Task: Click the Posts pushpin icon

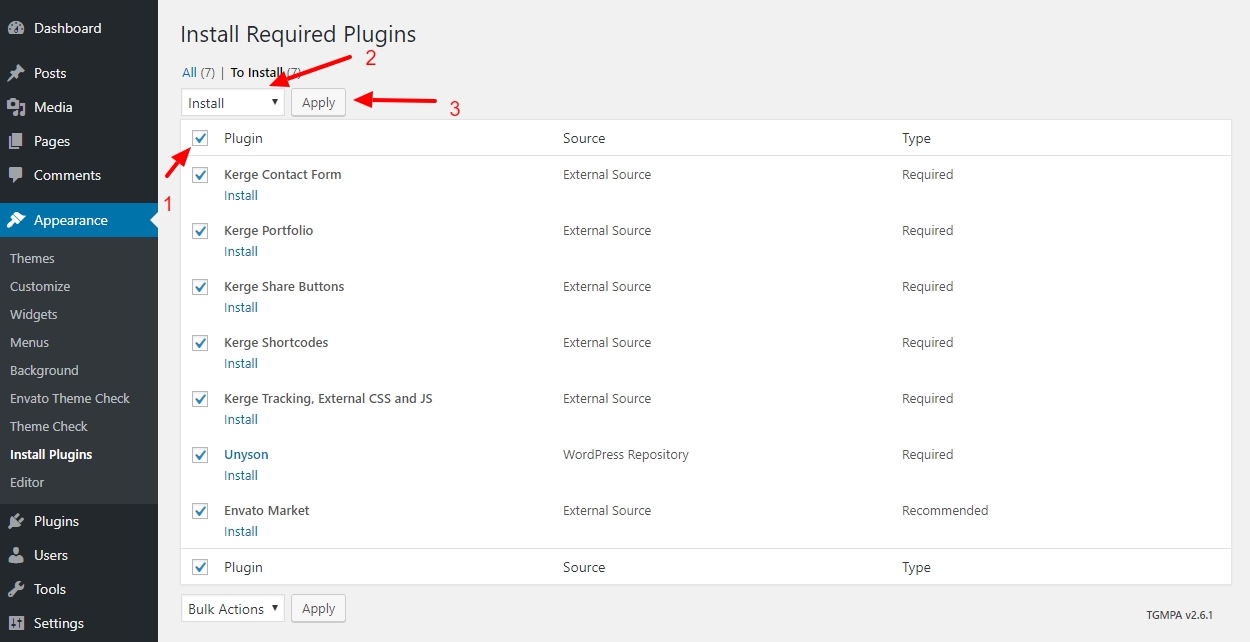Action: pyautogui.click(x=16, y=73)
